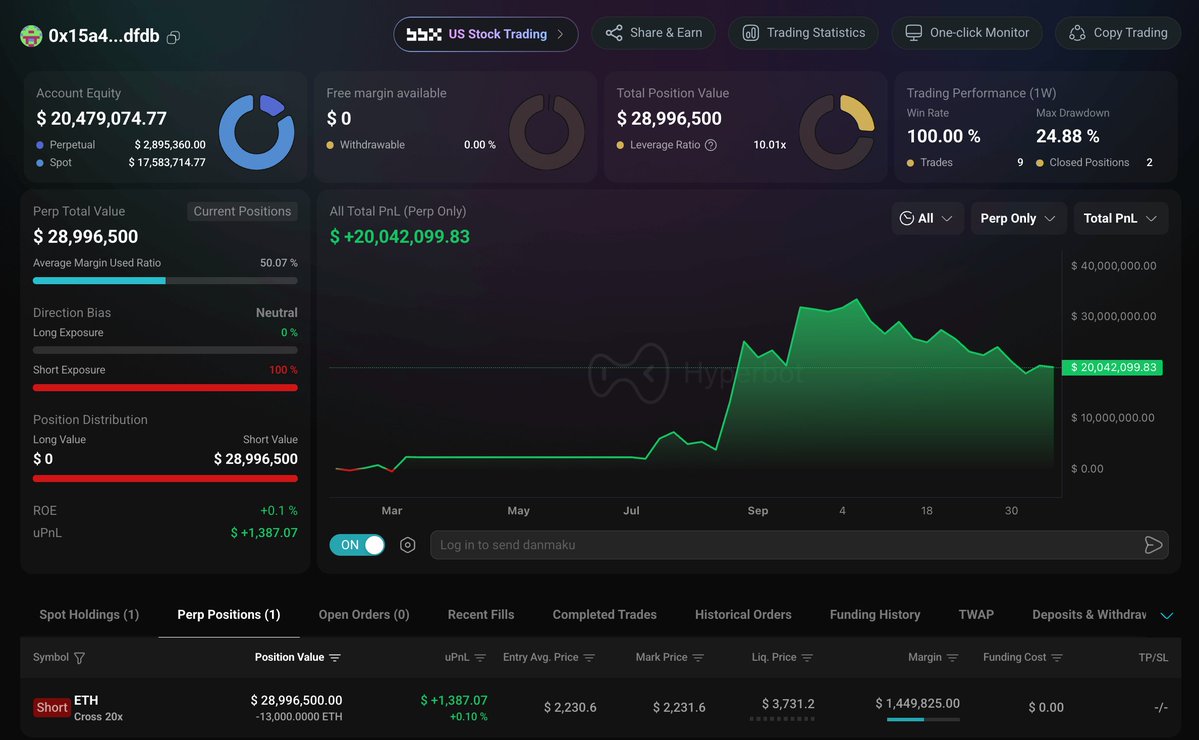Image resolution: width=1199 pixels, height=740 pixels.
Task: Click the Average Margin Used Ratio progress bar
Action: click(x=165, y=281)
